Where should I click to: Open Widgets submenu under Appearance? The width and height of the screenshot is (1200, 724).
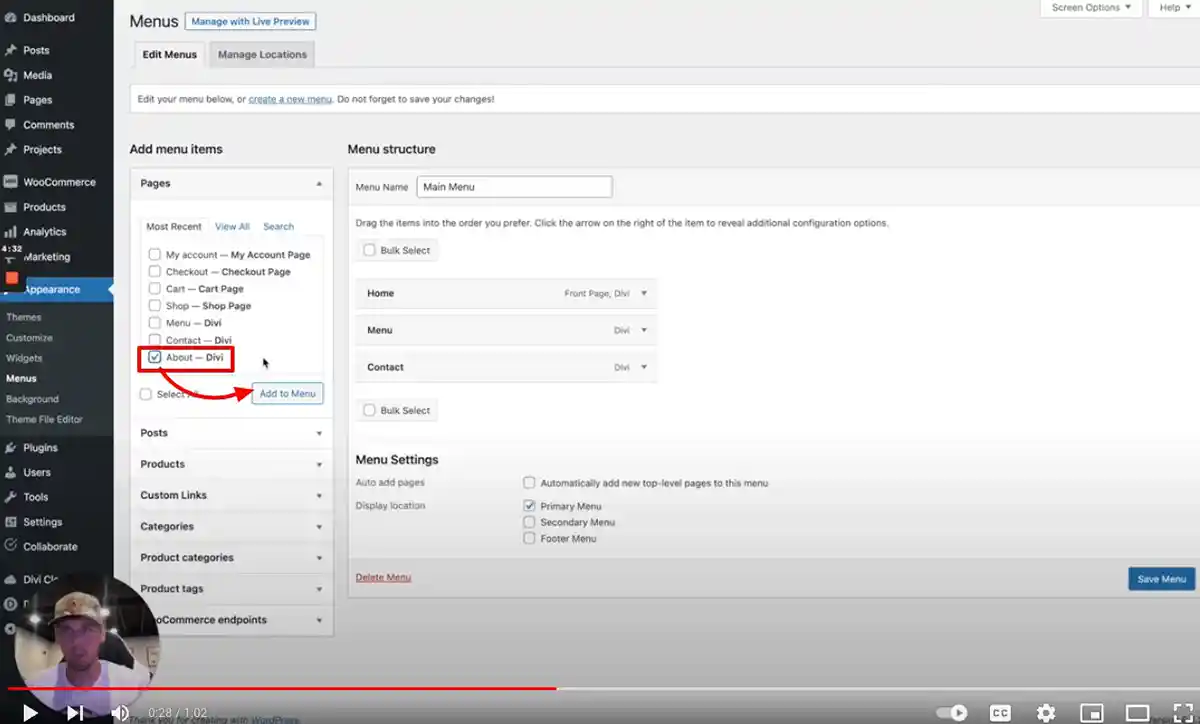coord(24,358)
